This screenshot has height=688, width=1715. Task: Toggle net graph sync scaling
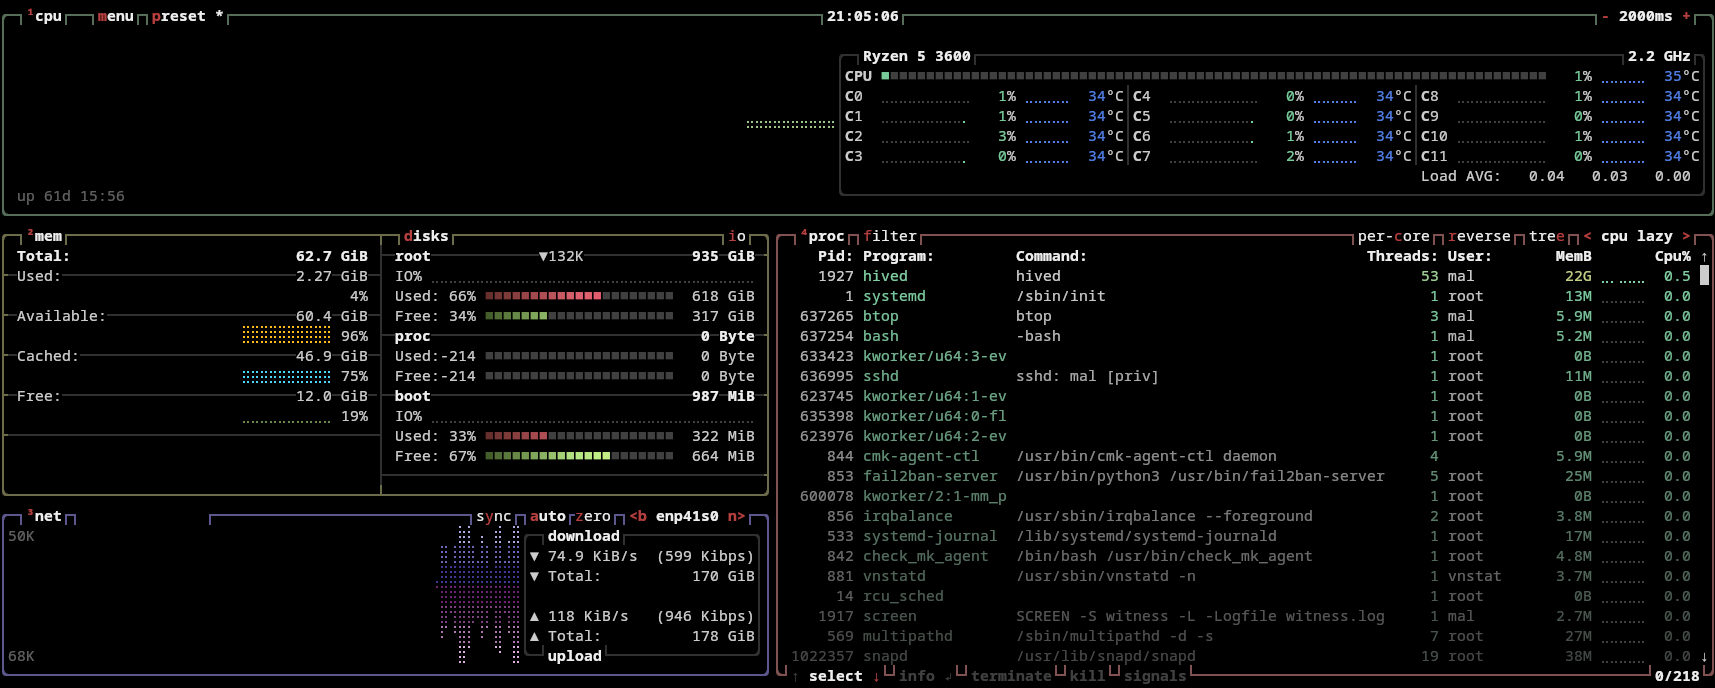point(493,517)
